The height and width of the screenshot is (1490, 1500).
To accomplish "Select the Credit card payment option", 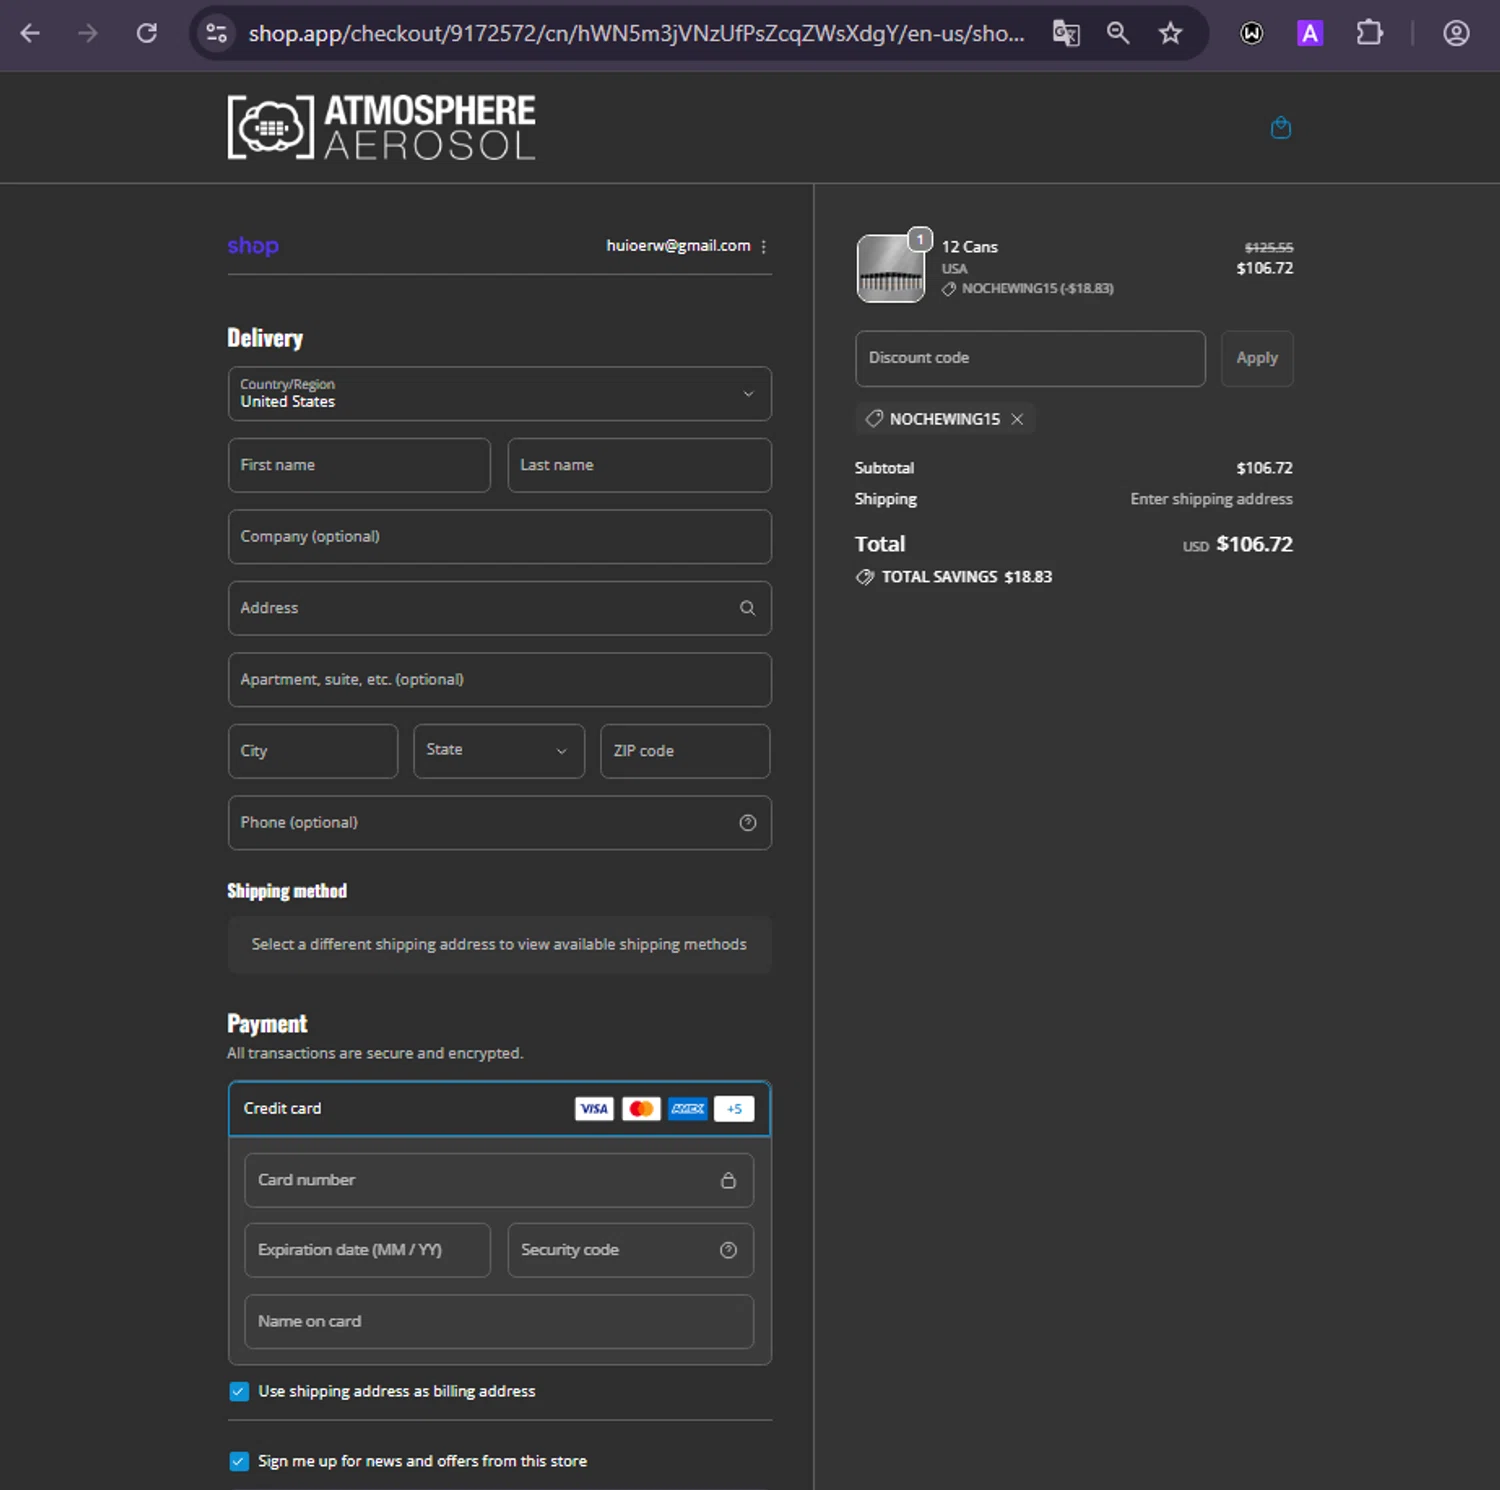I will tap(499, 1108).
